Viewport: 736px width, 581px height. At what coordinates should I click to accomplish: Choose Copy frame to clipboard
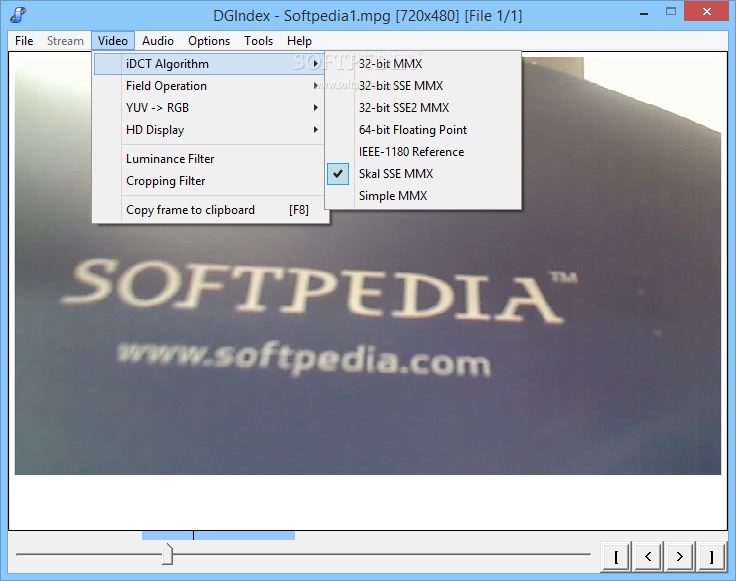click(x=209, y=210)
